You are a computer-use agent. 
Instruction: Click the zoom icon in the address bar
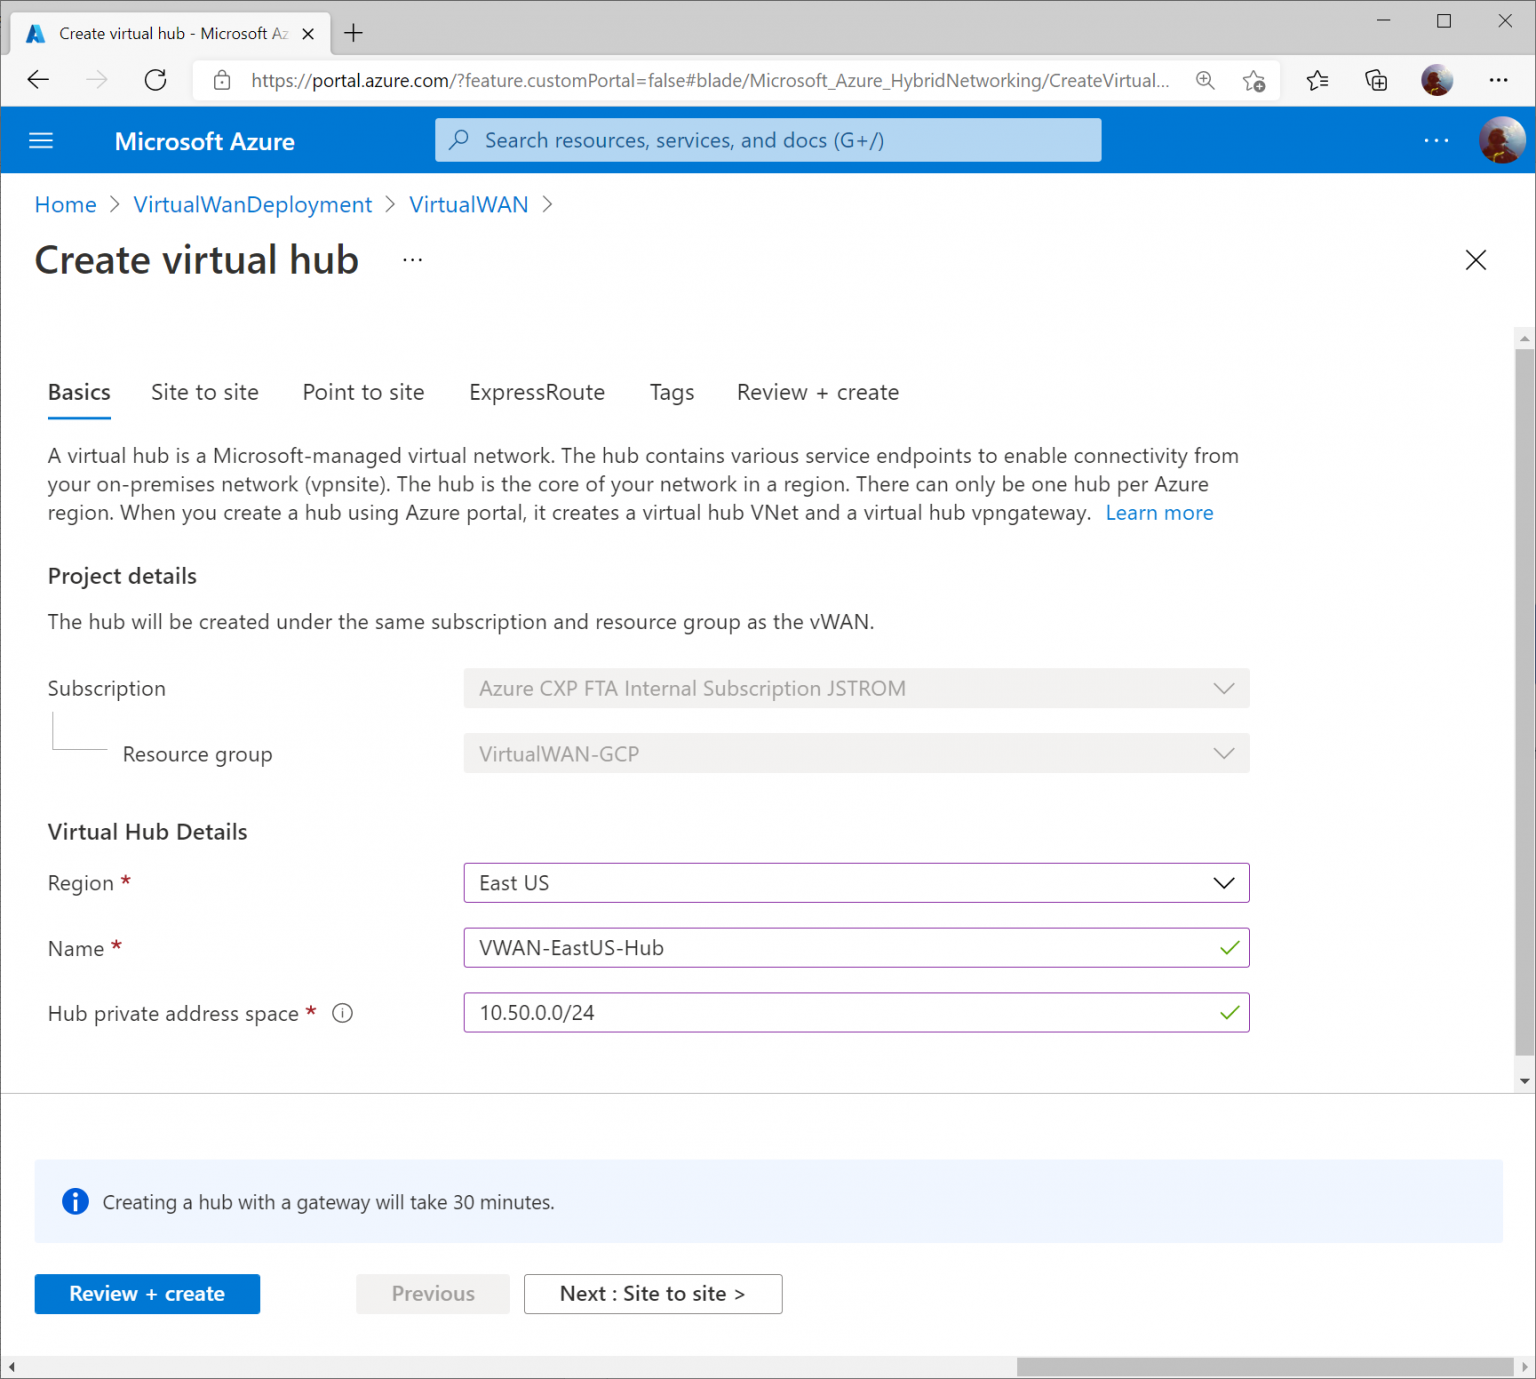(x=1205, y=80)
